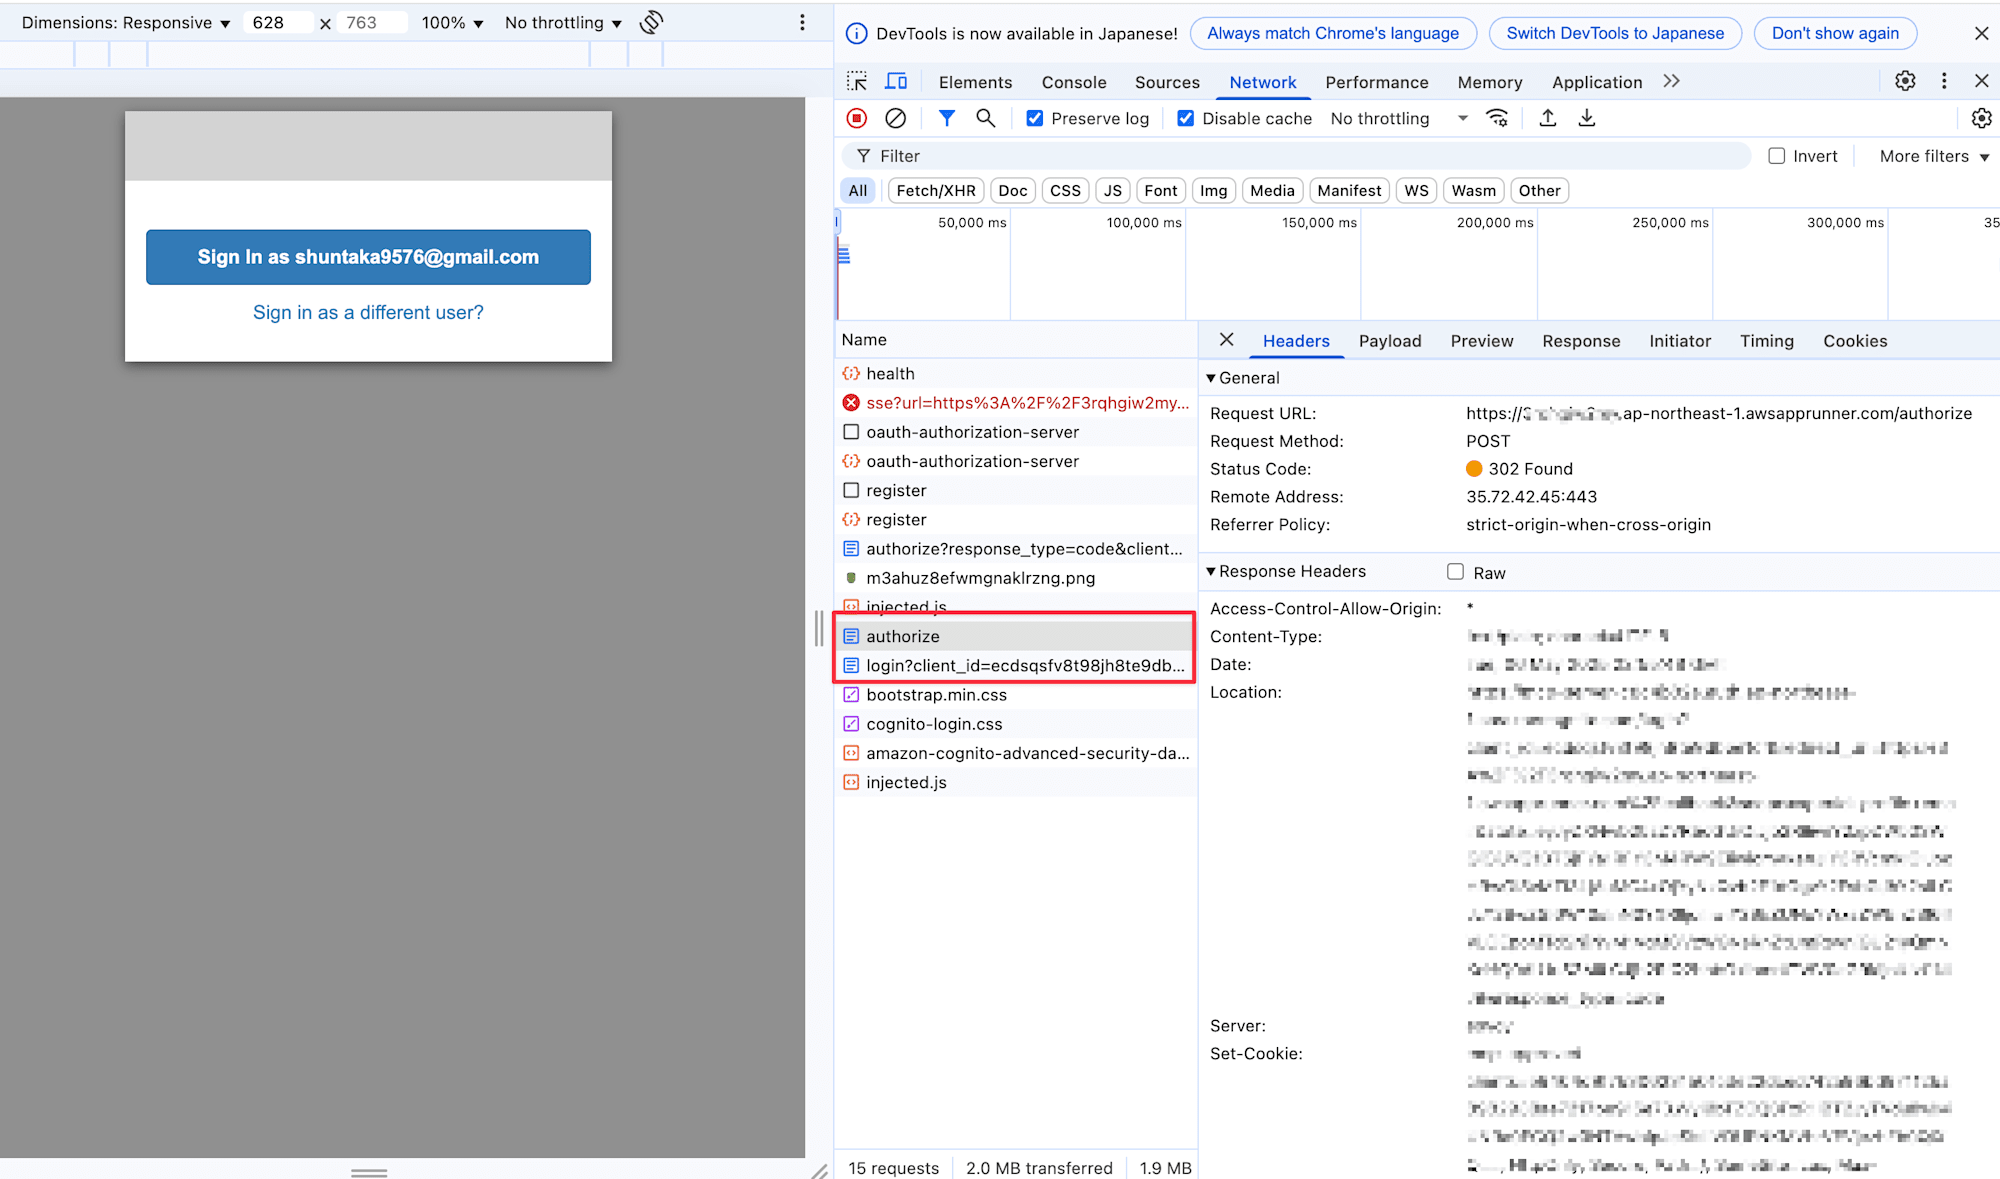Open the Timing tab
The image size is (2000, 1179).
(x=1767, y=341)
